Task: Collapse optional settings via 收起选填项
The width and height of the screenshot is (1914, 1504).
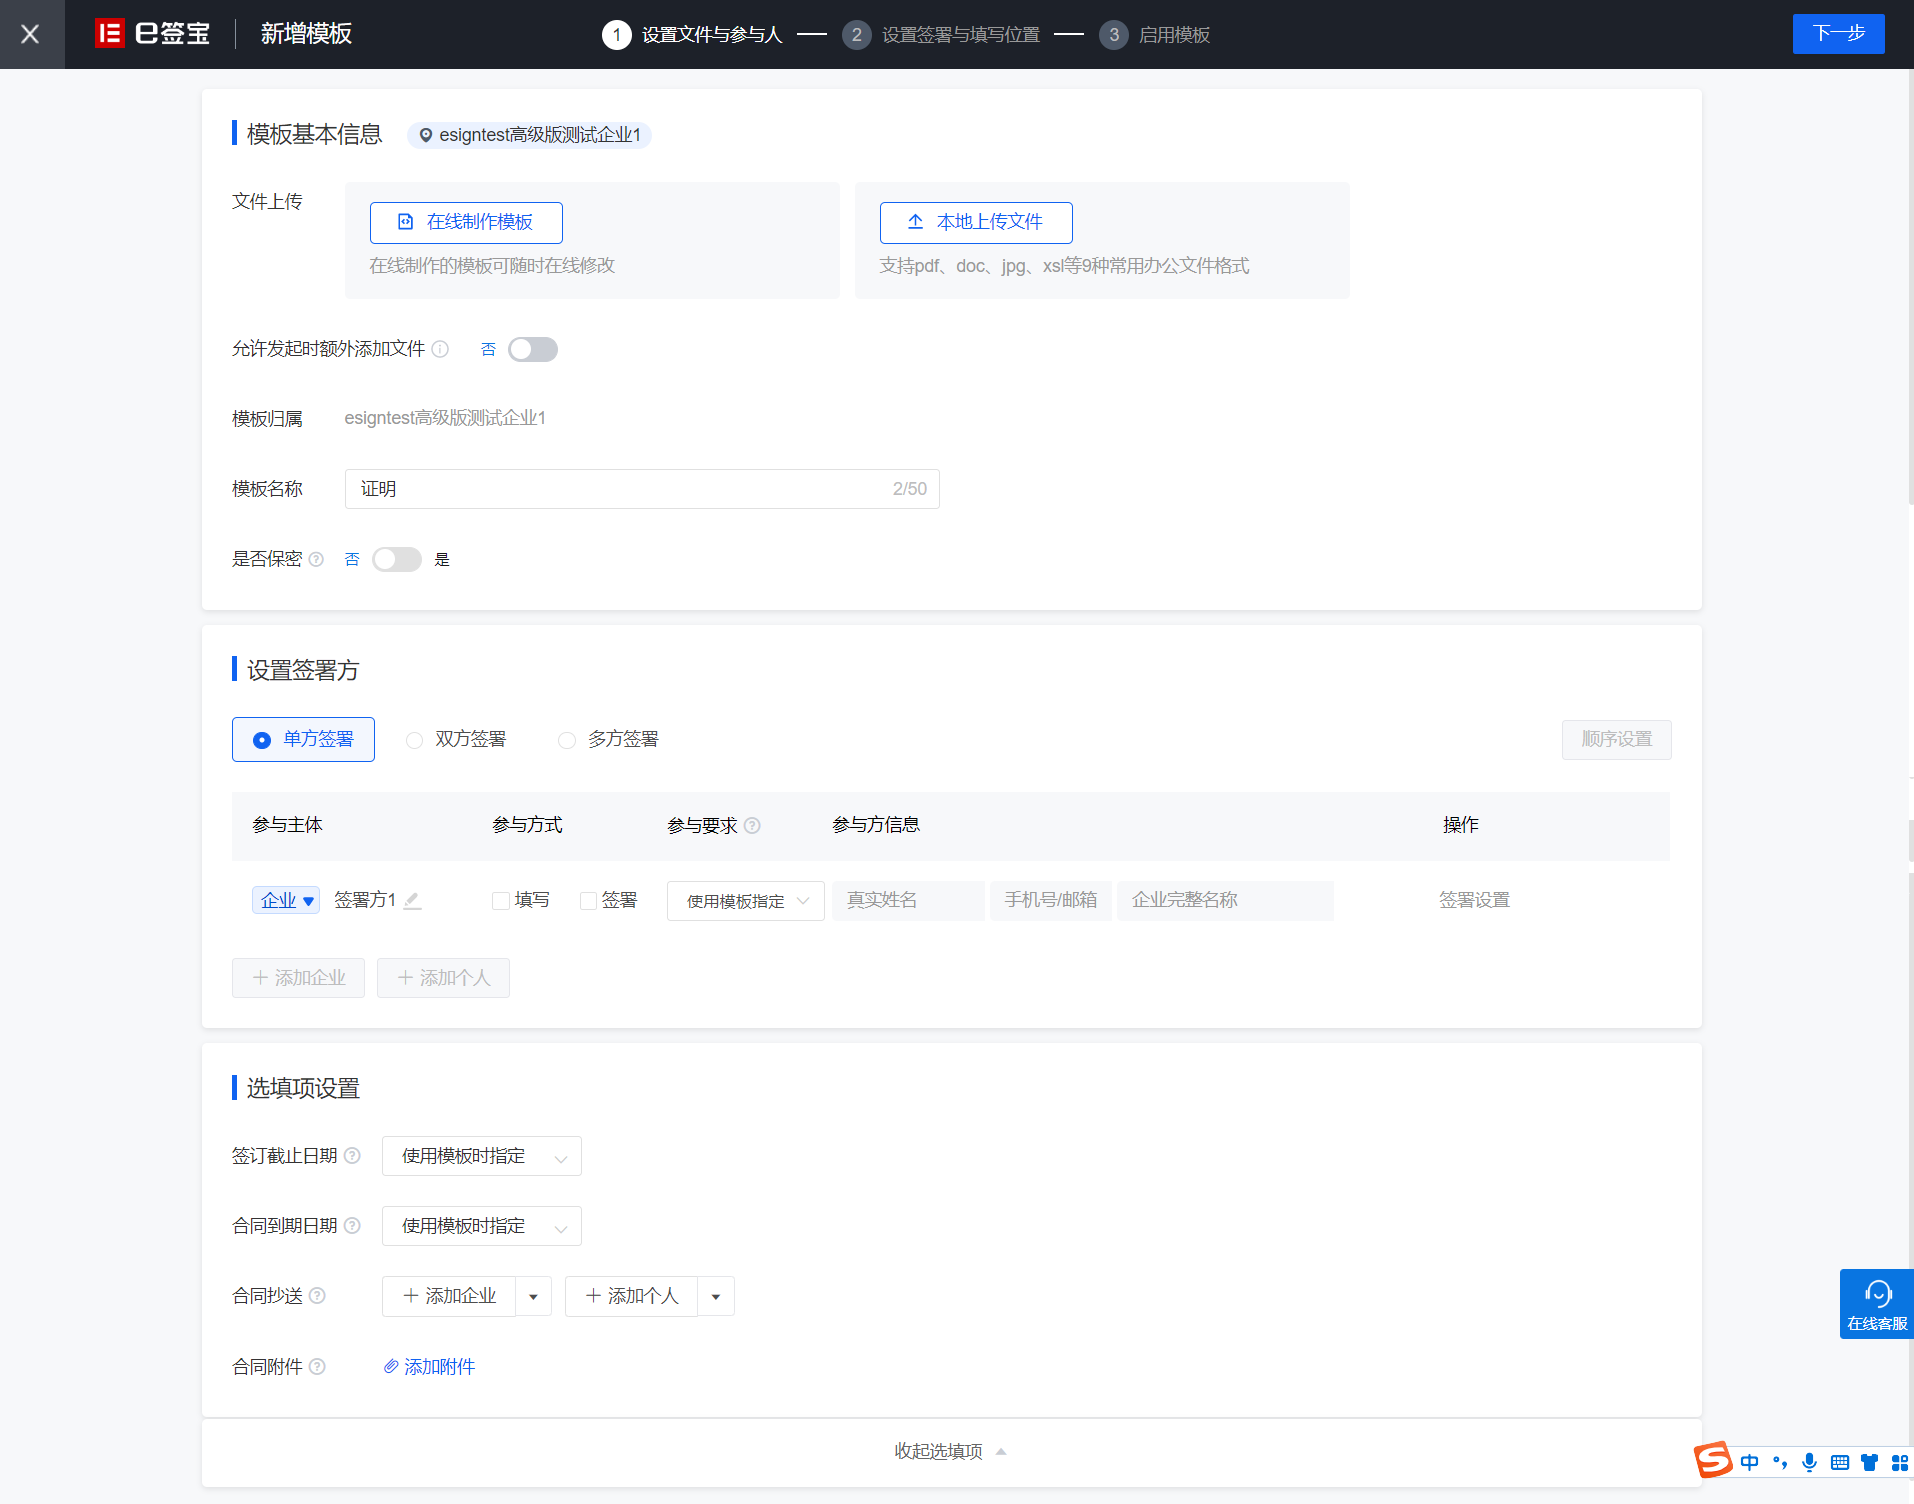Action: coord(950,1451)
